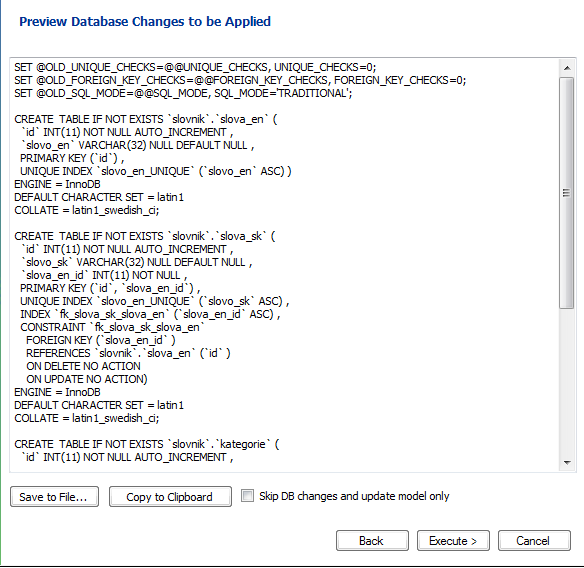Cancel the database changes wizard
The width and height of the screenshot is (584, 568).
click(x=534, y=540)
